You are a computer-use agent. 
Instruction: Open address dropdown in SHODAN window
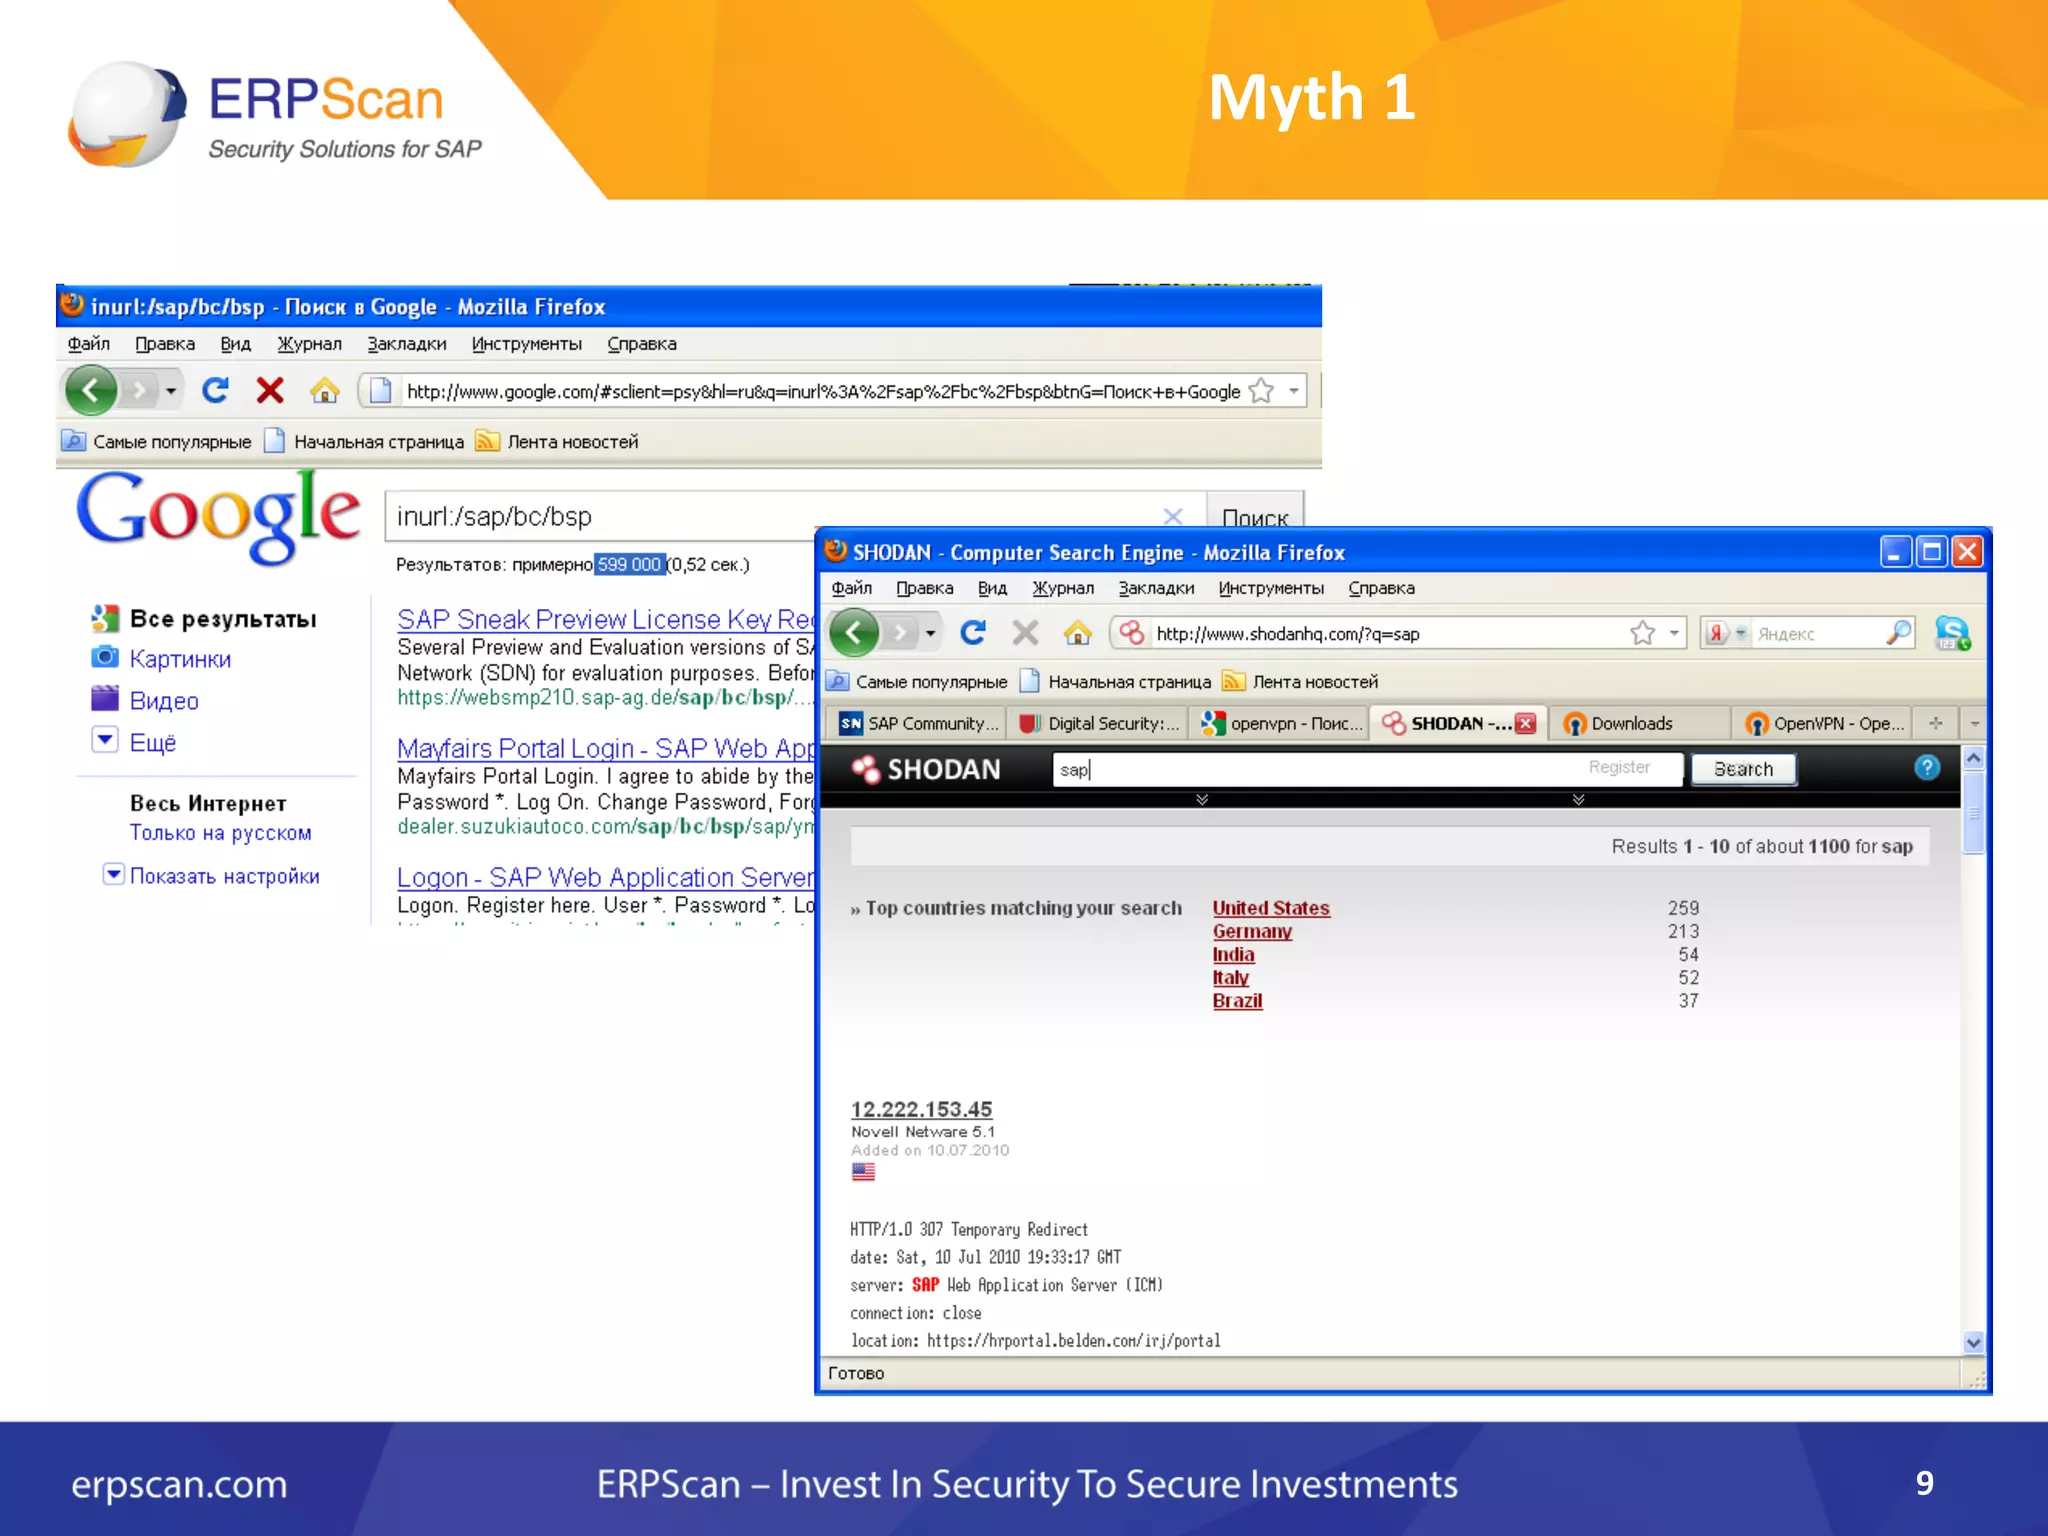1674,633
